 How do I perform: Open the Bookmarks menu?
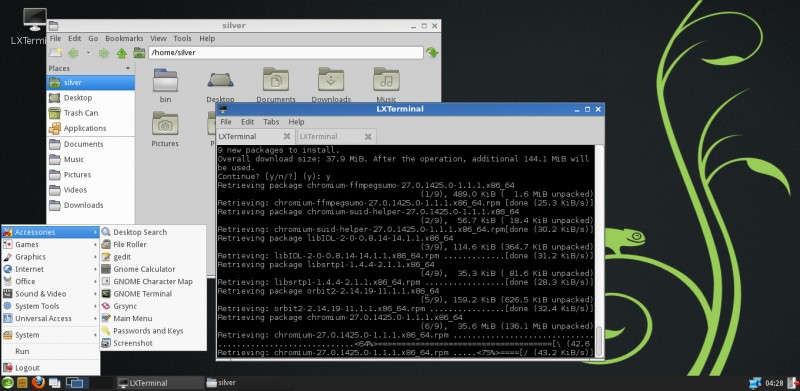click(x=124, y=38)
